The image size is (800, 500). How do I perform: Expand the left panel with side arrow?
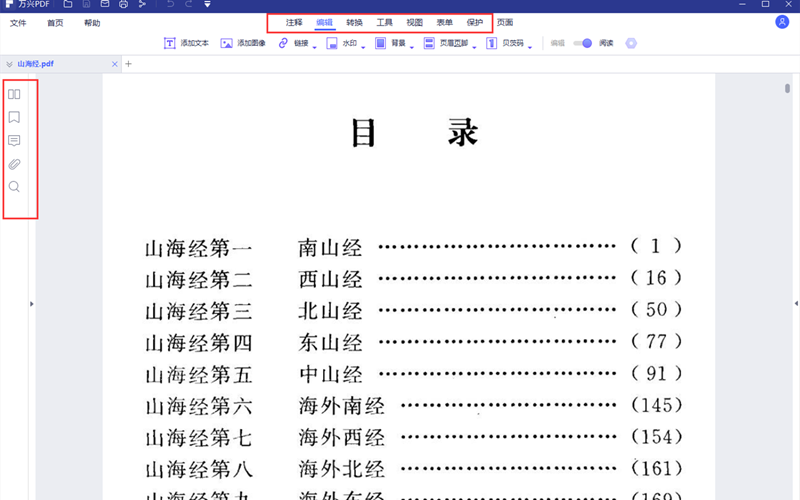(x=32, y=303)
